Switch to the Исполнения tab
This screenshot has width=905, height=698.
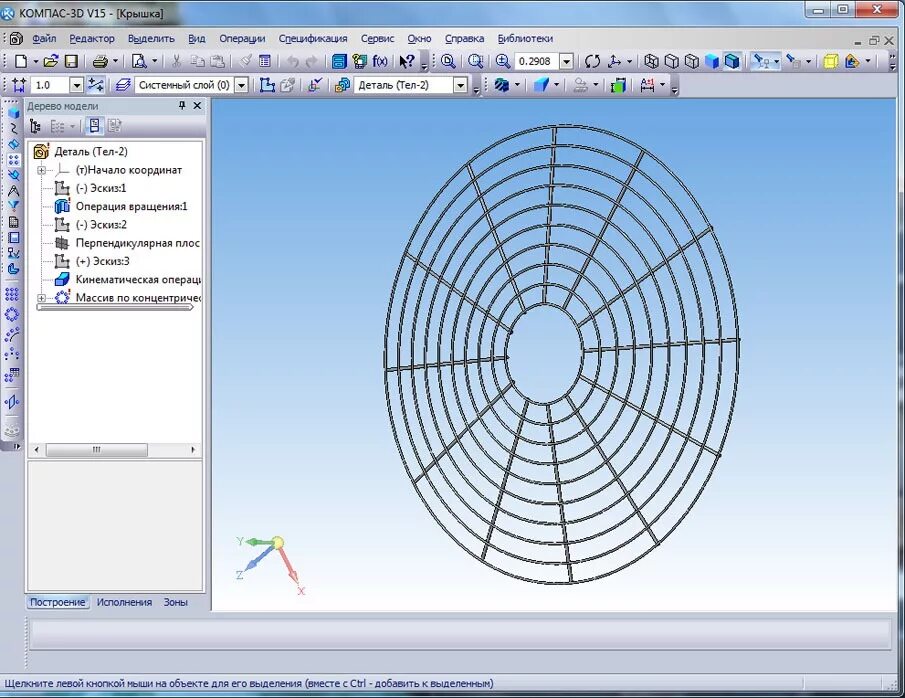click(124, 602)
